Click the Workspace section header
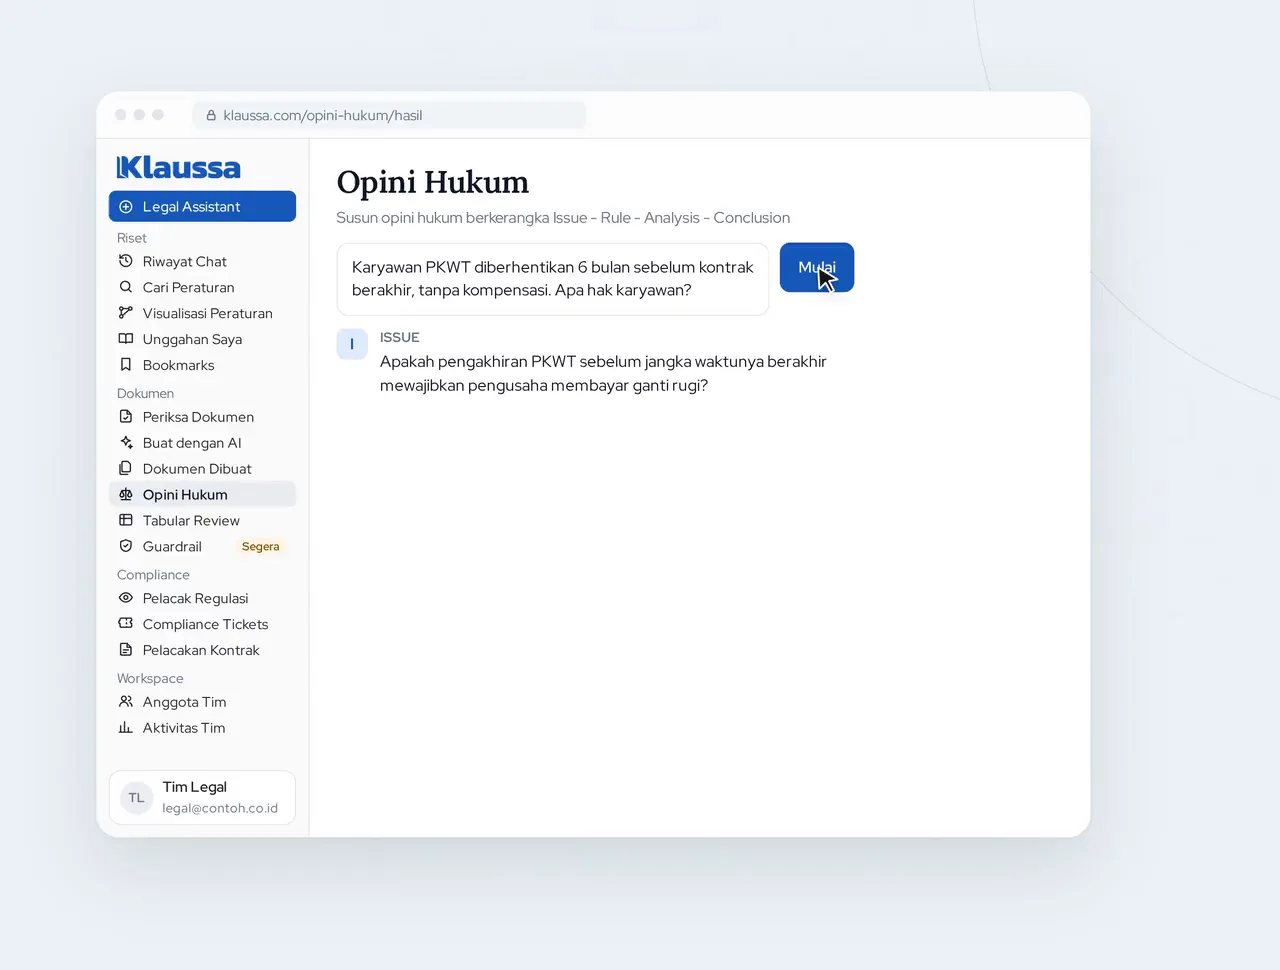 click(x=150, y=679)
